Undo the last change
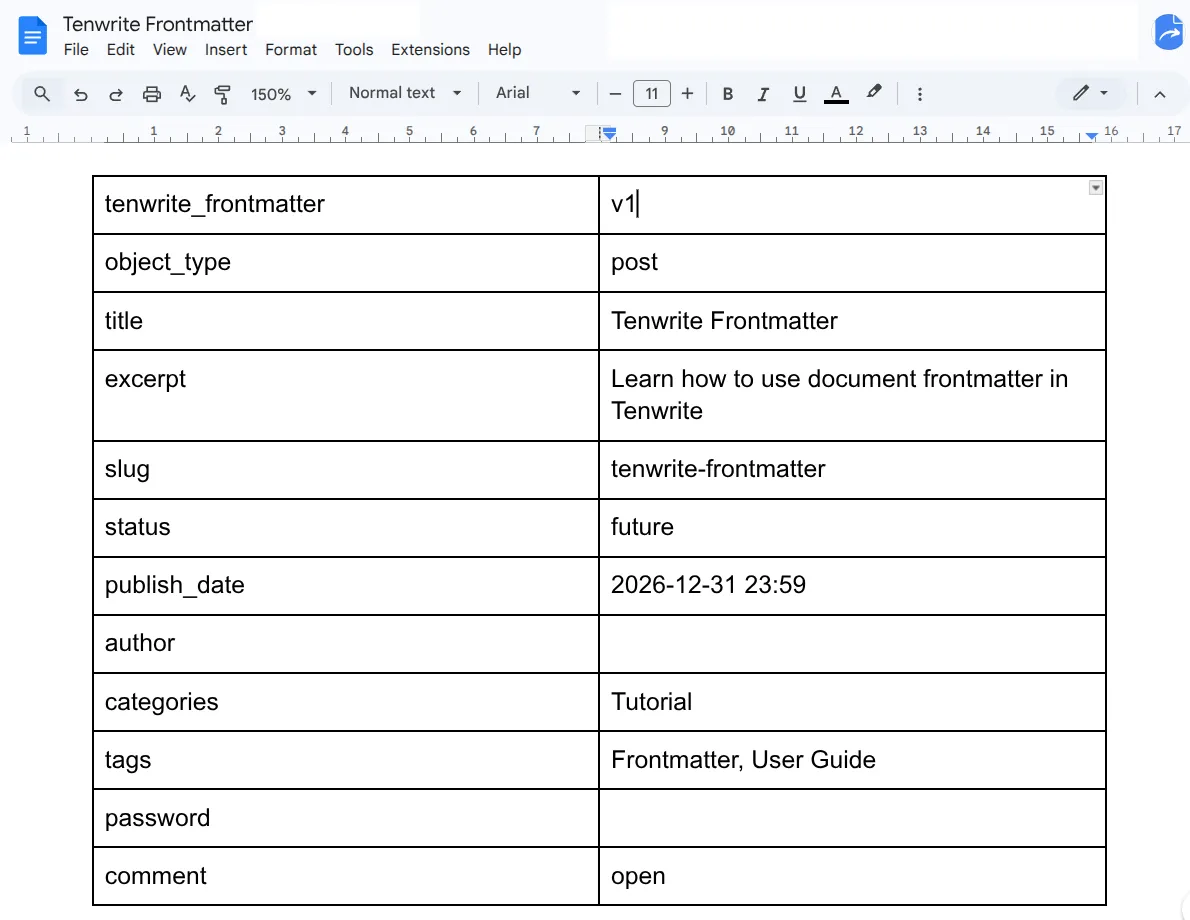1190x920 pixels. pyautogui.click(x=81, y=93)
